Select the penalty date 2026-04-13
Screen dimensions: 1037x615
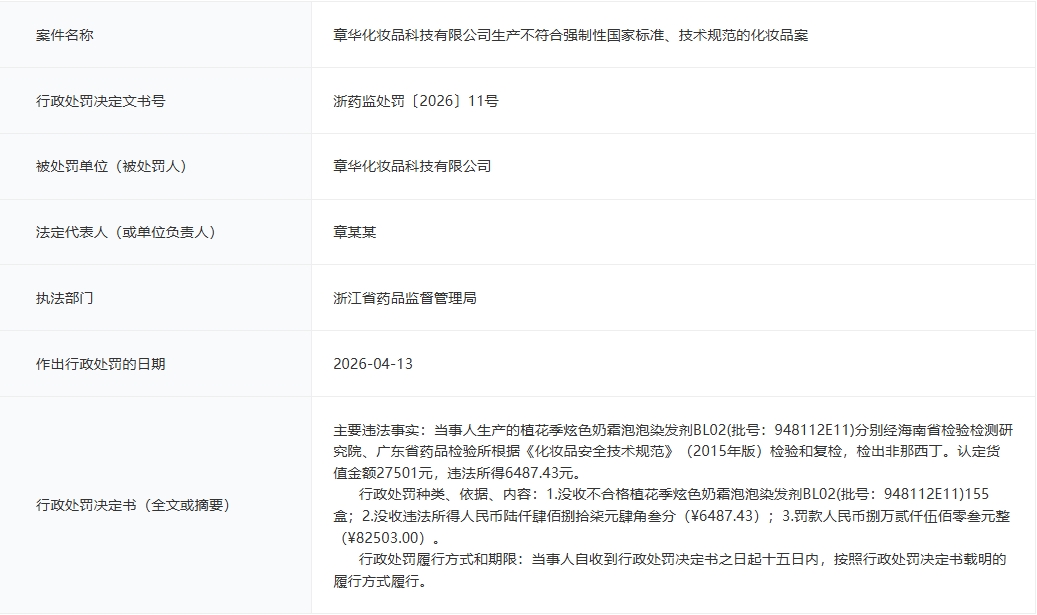coord(377,361)
